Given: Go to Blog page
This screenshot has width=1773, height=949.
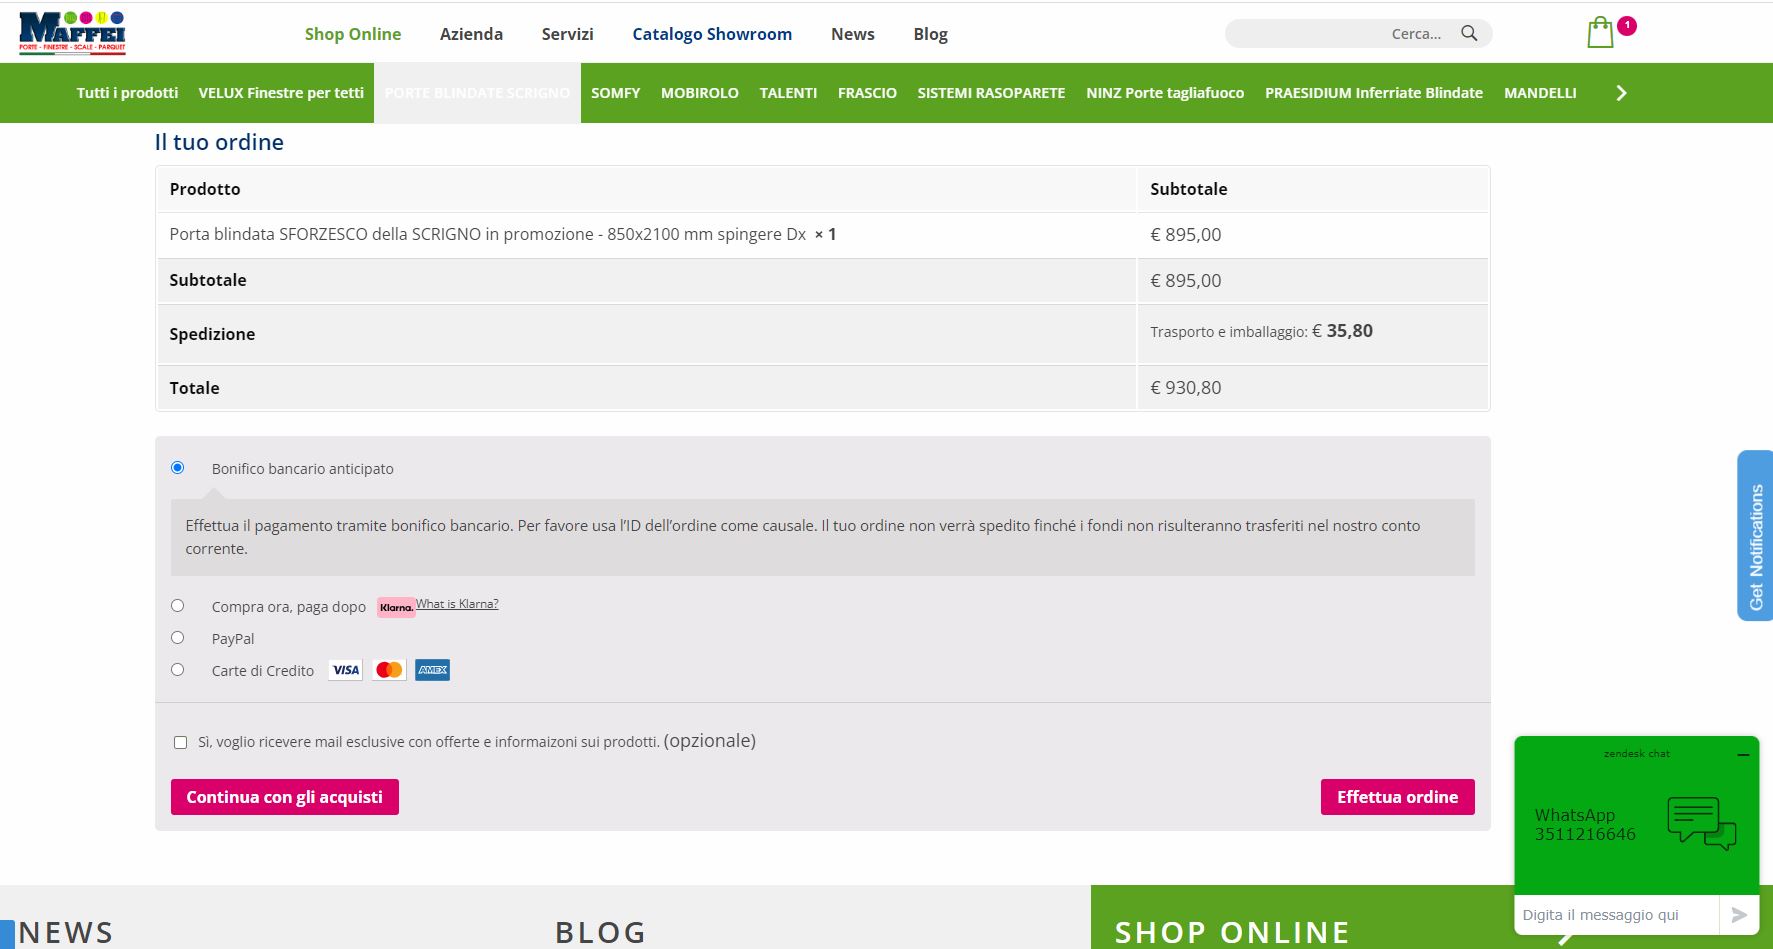Looking at the screenshot, I should coord(930,34).
